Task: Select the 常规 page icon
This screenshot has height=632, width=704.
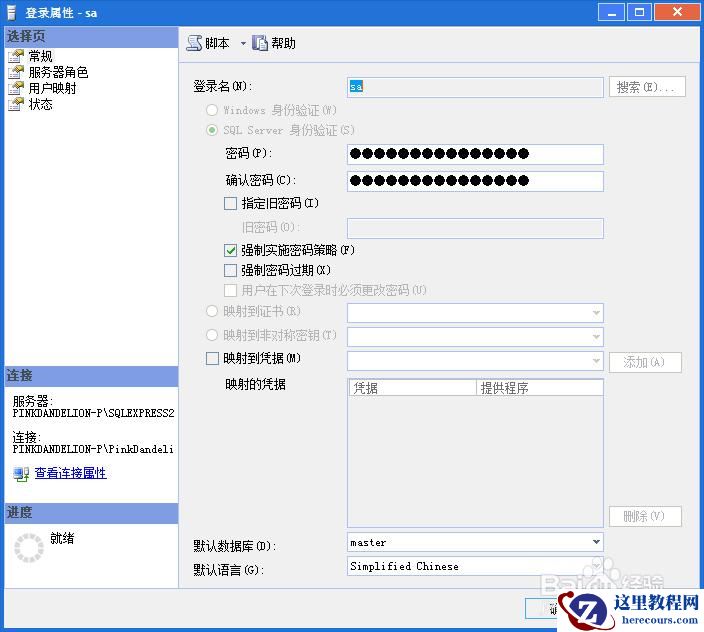Action: [x=16, y=56]
